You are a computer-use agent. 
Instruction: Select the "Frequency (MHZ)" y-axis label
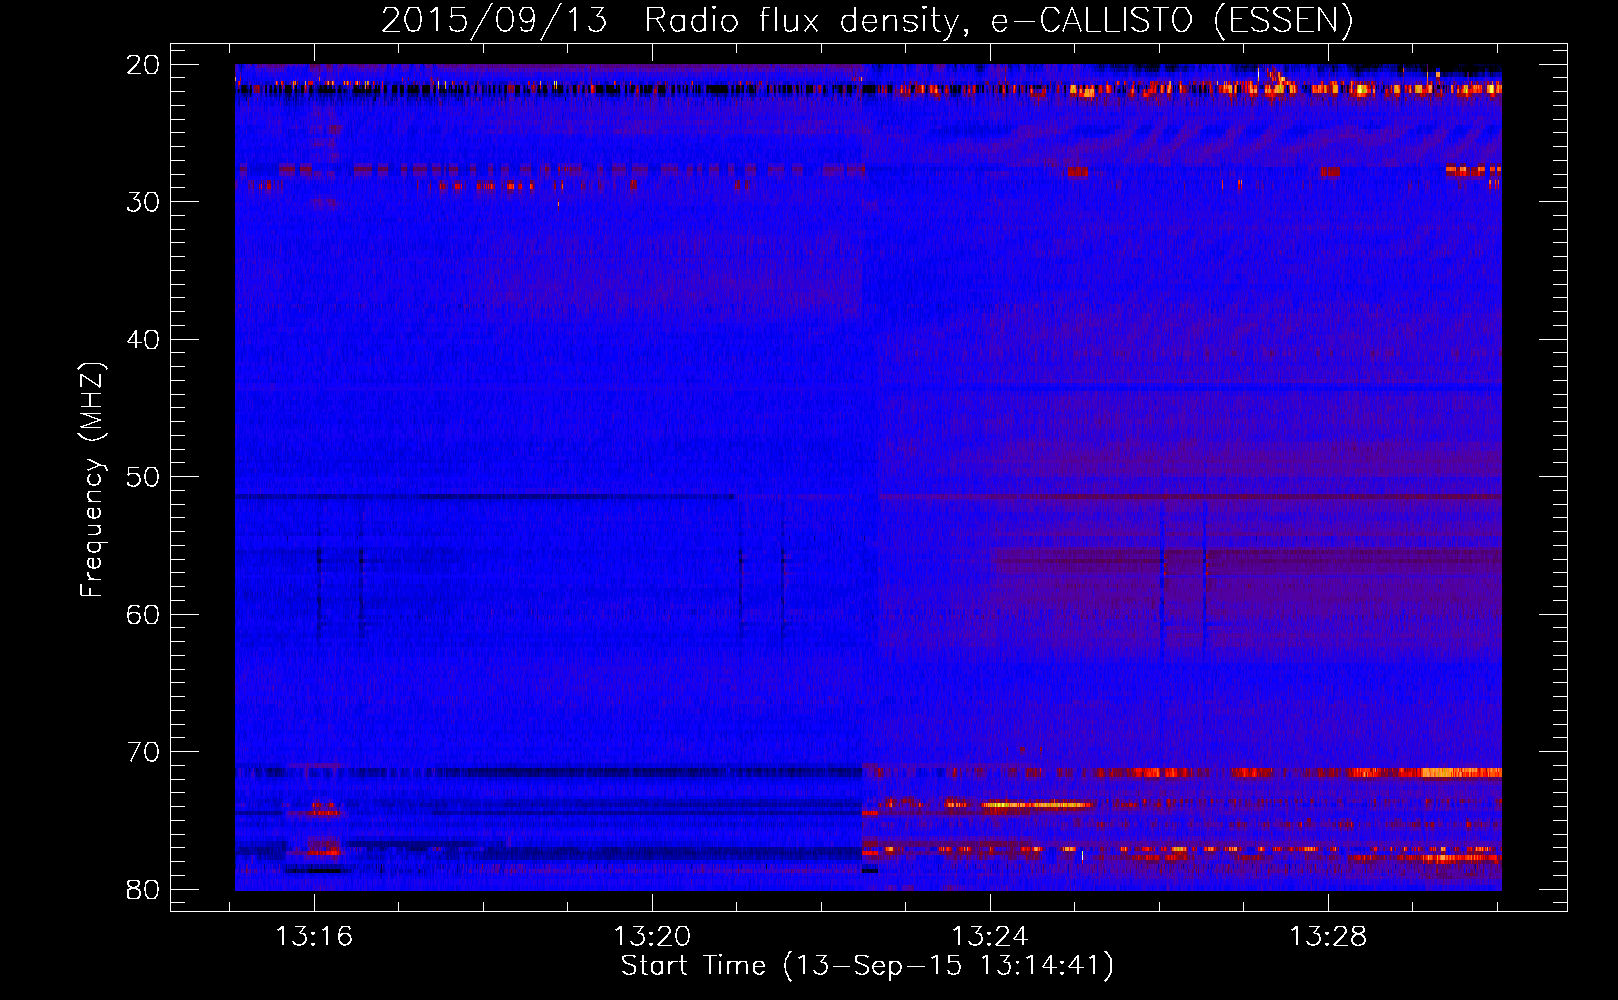click(x=92, y=481)
